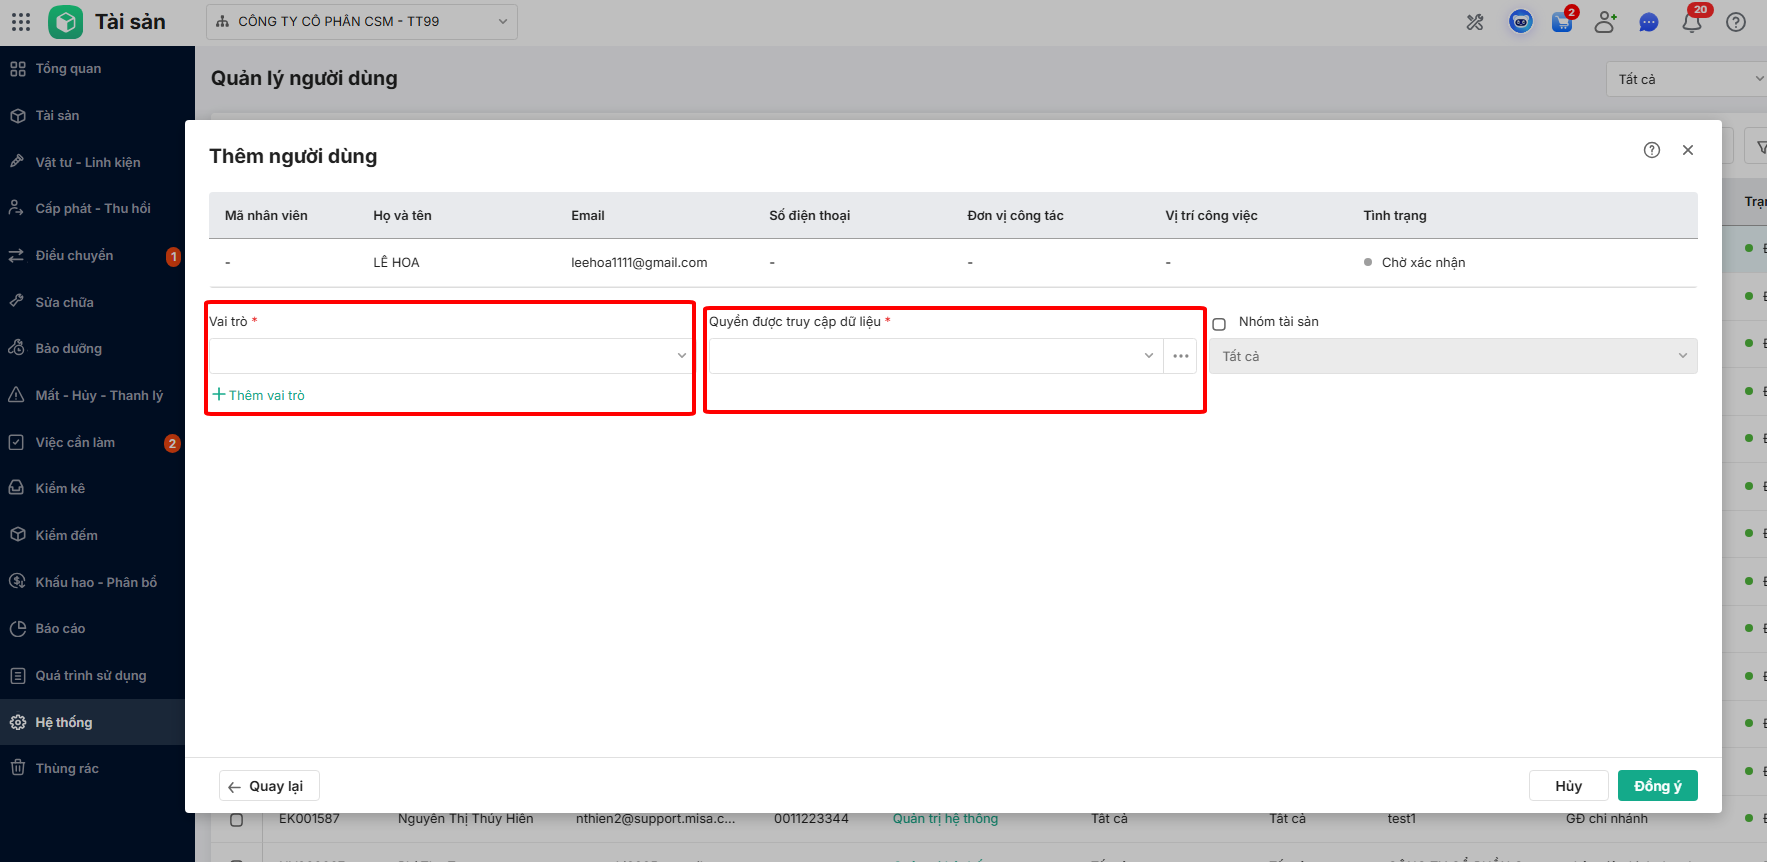Viewport: 1767px width, 862px height.
Task: Click the three-dots button beside data access field
Action: [1181, 356]
